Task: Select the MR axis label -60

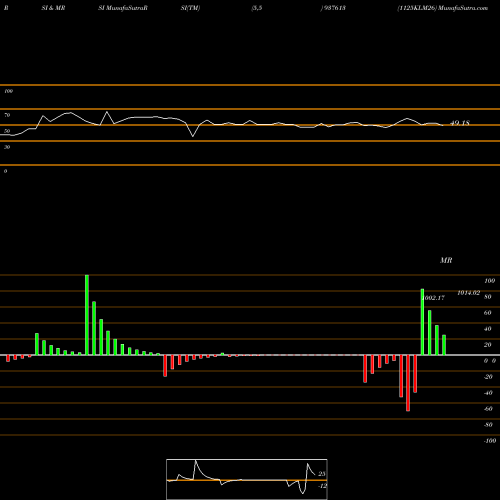Action: click(x=488, y=409)
